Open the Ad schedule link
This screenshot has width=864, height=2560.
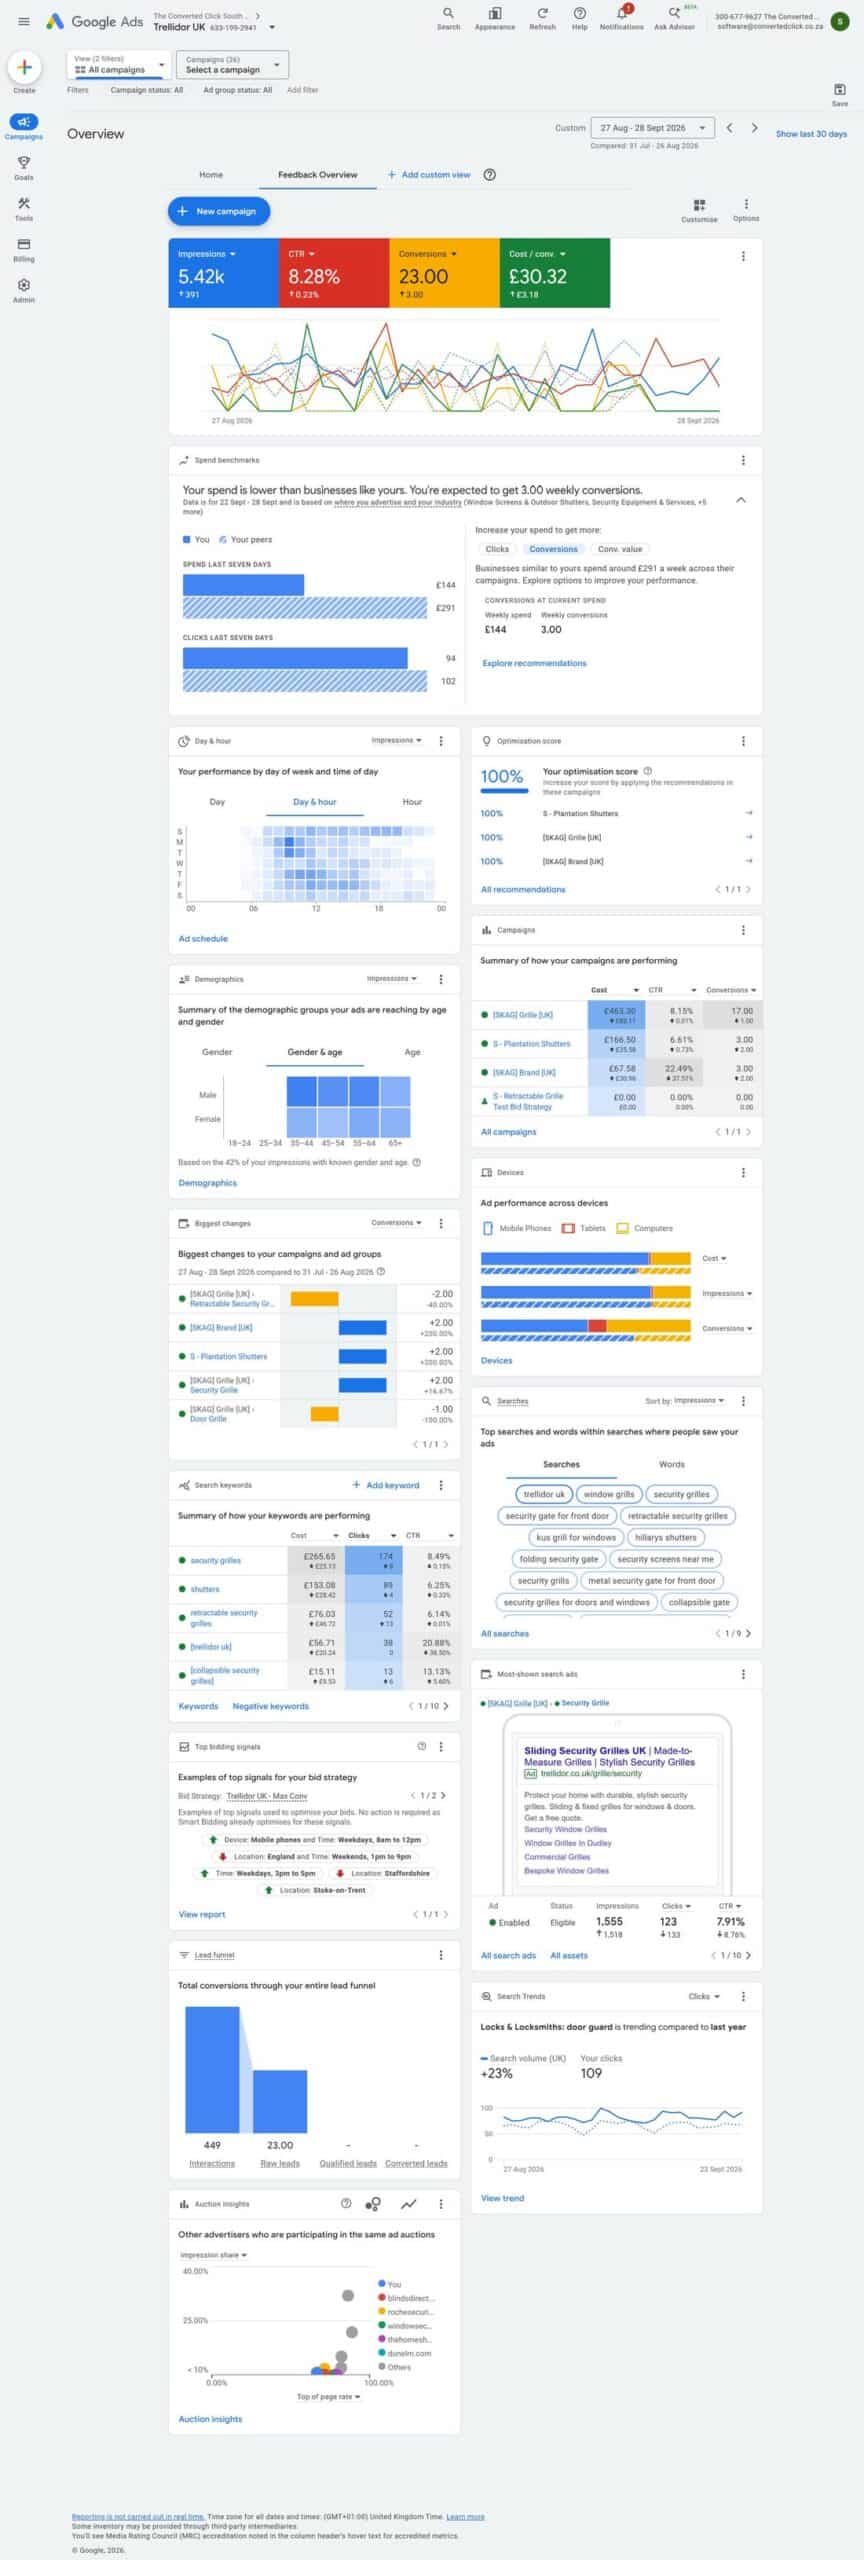[203, 939]
